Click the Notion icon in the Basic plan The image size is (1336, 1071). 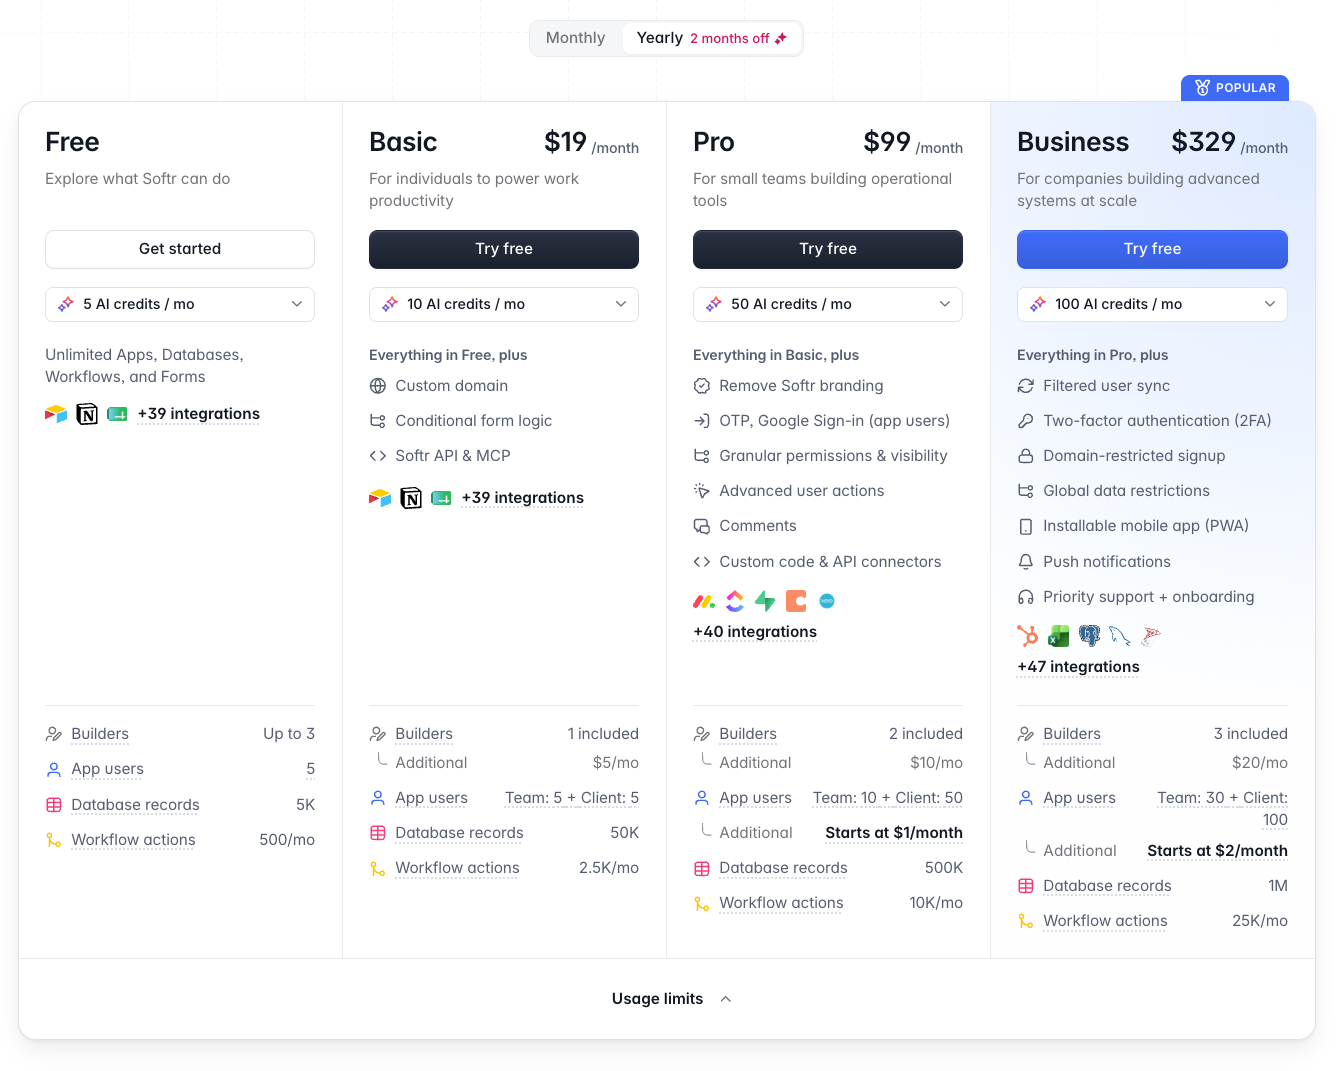click(411, 498)
